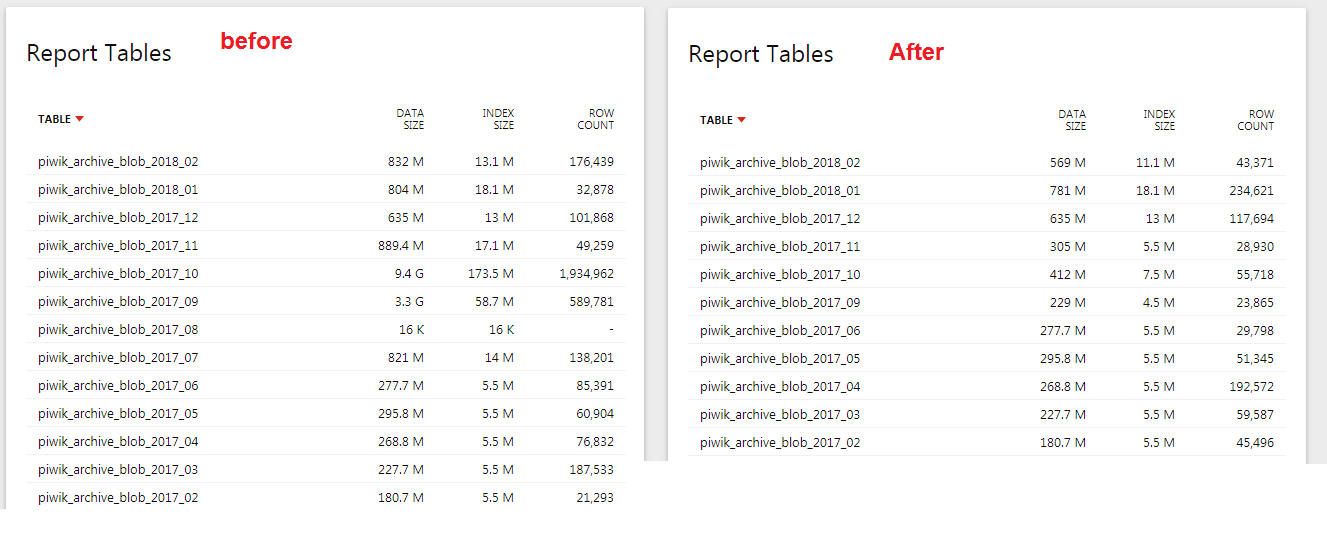This screenshot has height=534, width=1327.
Task: Click piwik_archive_blob_2018_02 in the row with 43,371
Action: 780,162
